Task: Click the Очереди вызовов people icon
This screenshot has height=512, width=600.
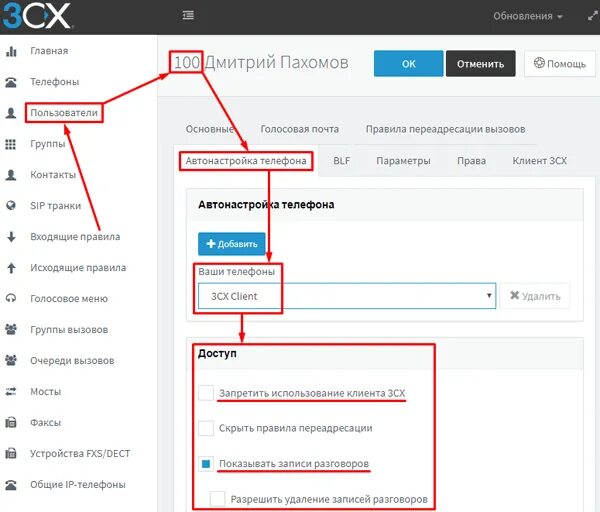Action: pos(11,360)
